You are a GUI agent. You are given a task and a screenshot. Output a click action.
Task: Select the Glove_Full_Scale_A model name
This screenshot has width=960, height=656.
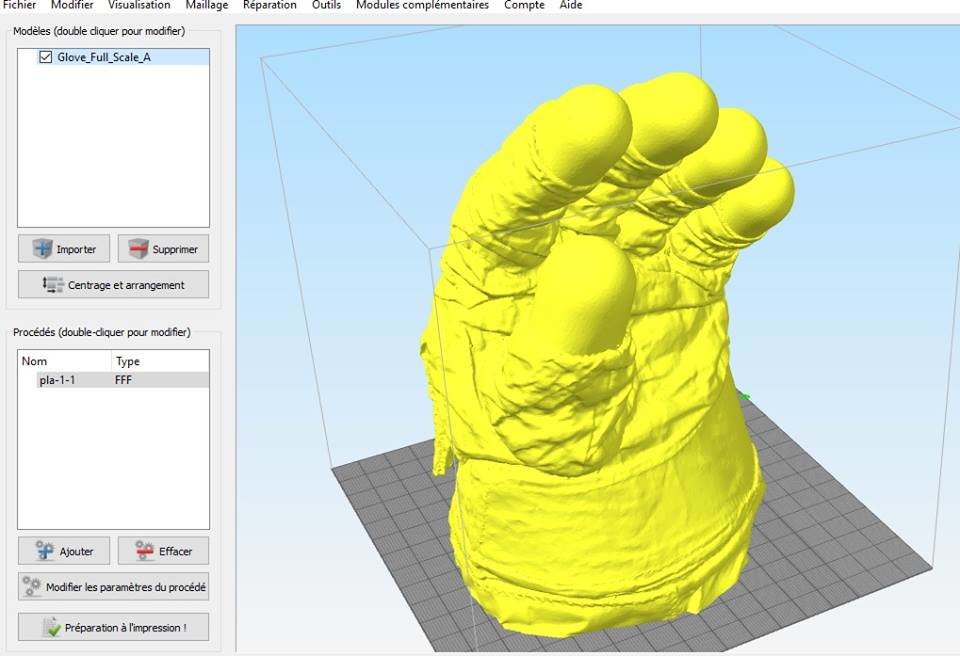click(x=104, y=57)
